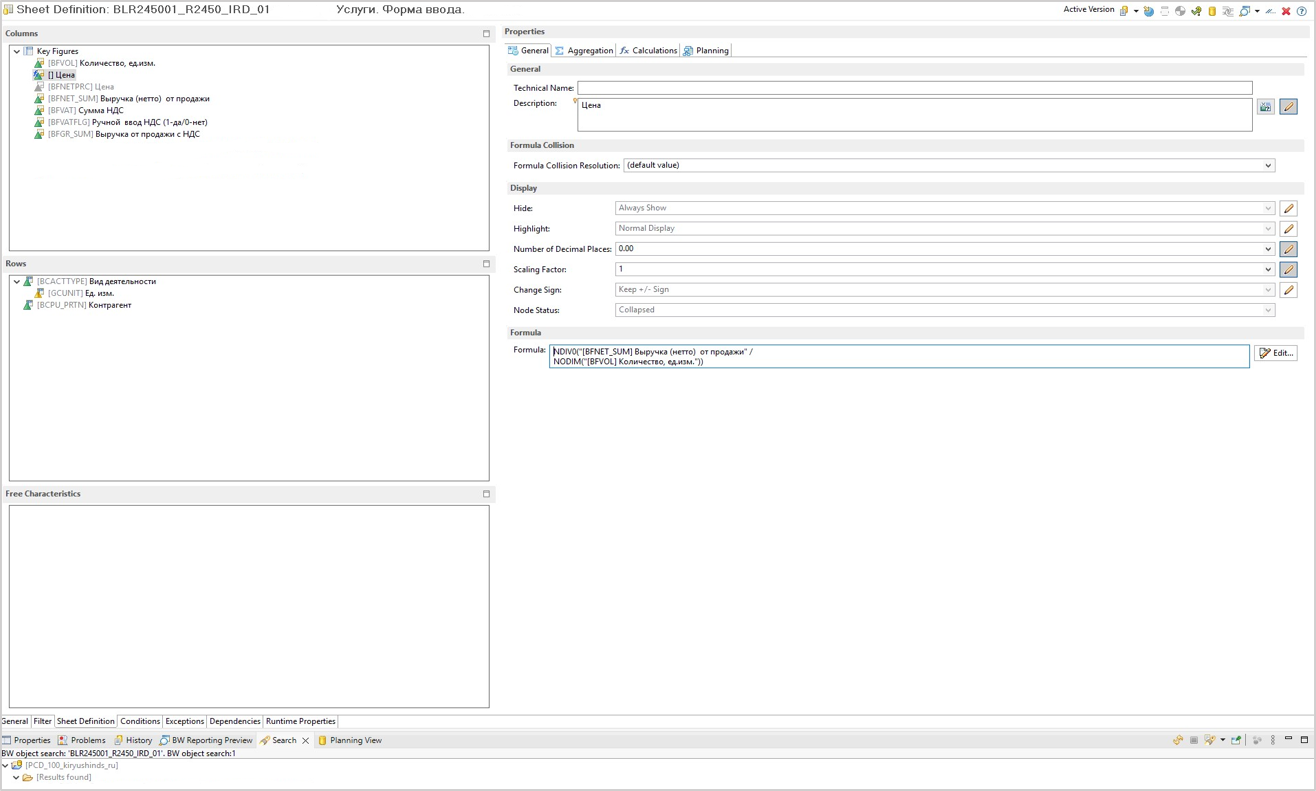1316x791 pixels.
Task: Click the variable icon beside Description field
Action: (x=1266, y=107)
